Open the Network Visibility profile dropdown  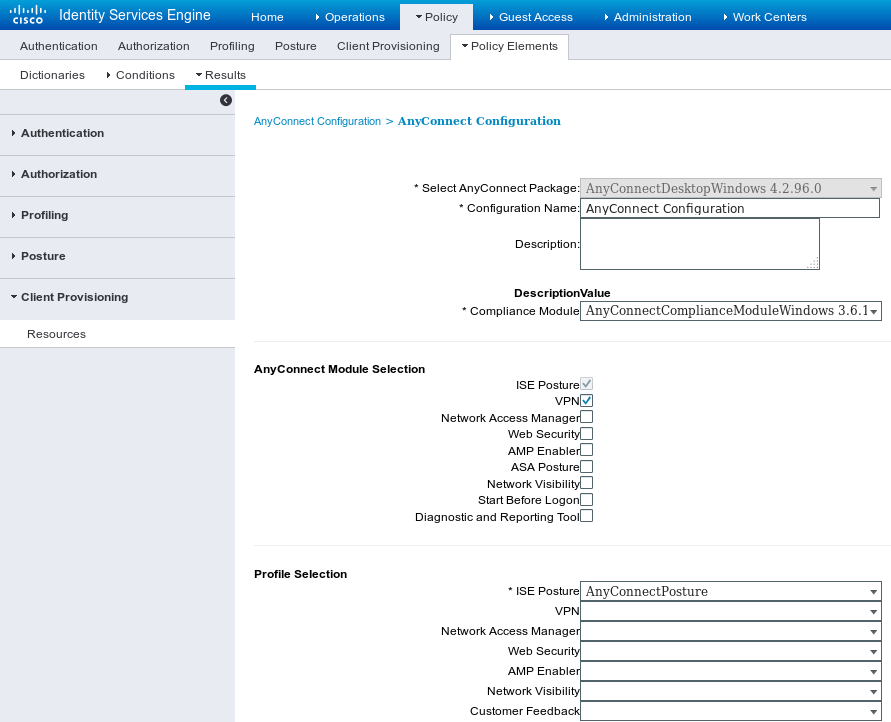click(731, 691)
